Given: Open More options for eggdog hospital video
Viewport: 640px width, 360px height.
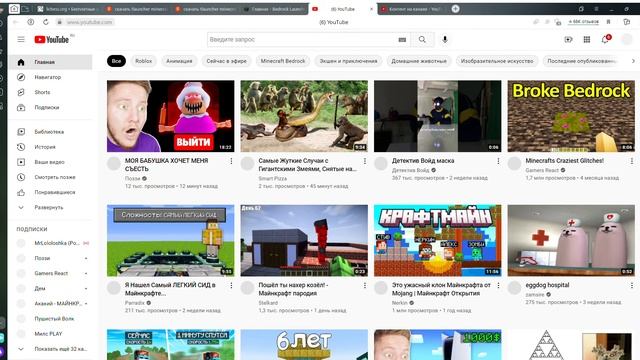Looking at the screenshot, I should 632,286.
